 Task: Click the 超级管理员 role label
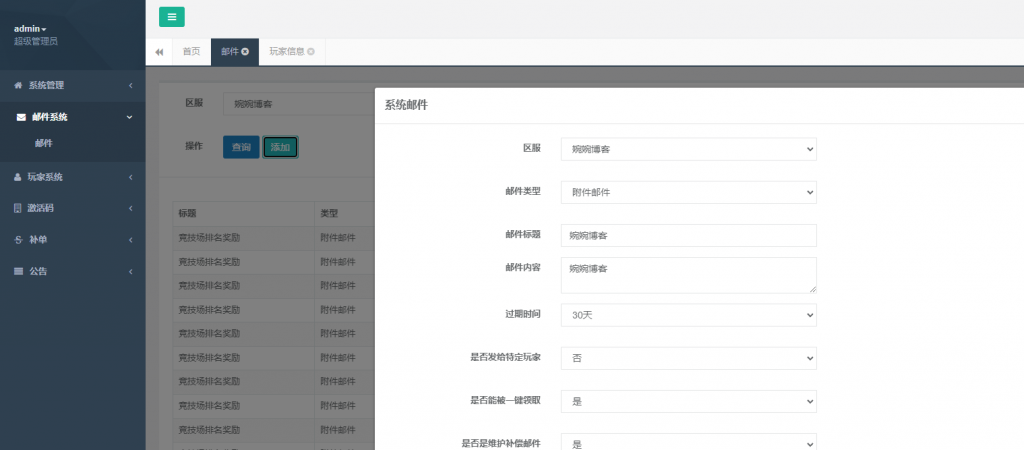click(35, 41)
